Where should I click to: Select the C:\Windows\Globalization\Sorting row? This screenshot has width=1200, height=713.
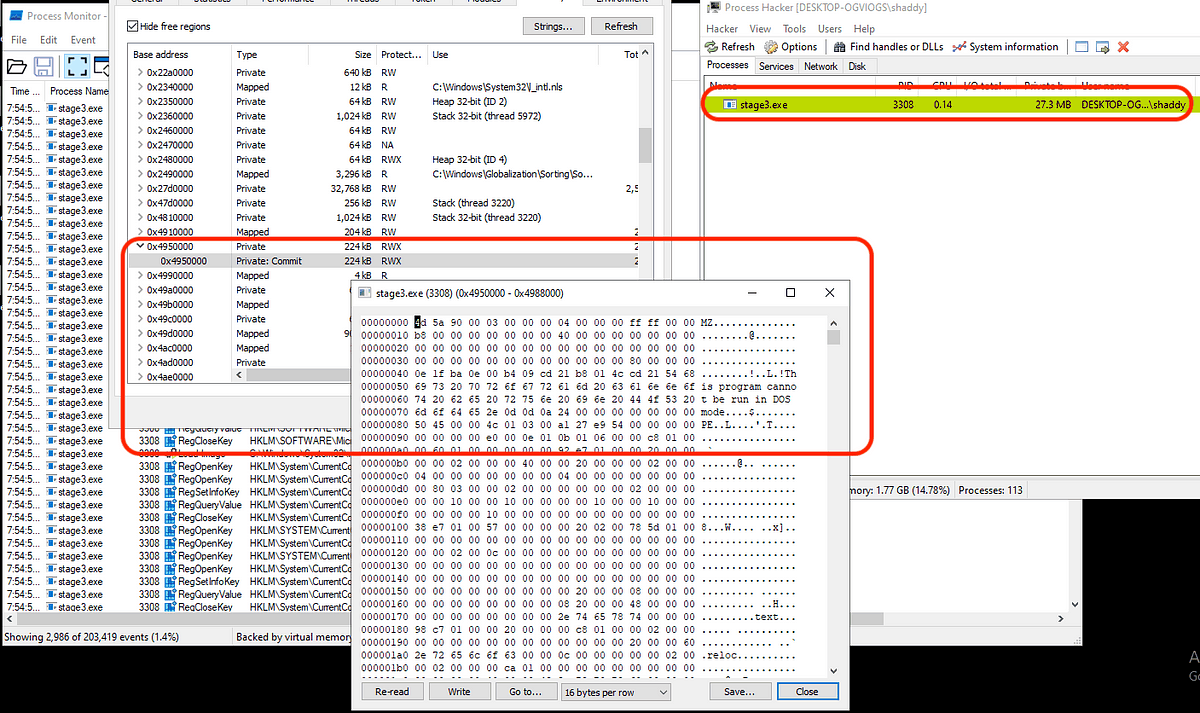(x=384, y=174)
